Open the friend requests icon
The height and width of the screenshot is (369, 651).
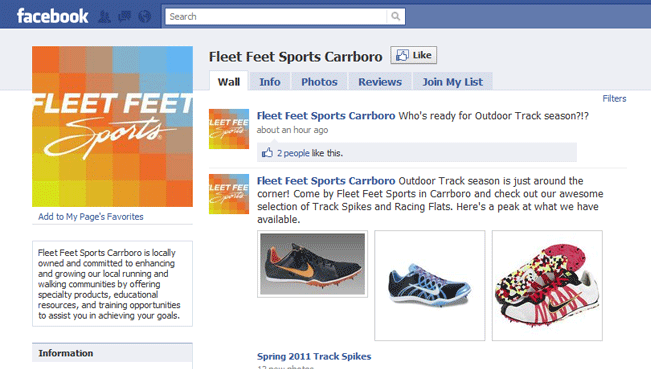click(104, 17)
